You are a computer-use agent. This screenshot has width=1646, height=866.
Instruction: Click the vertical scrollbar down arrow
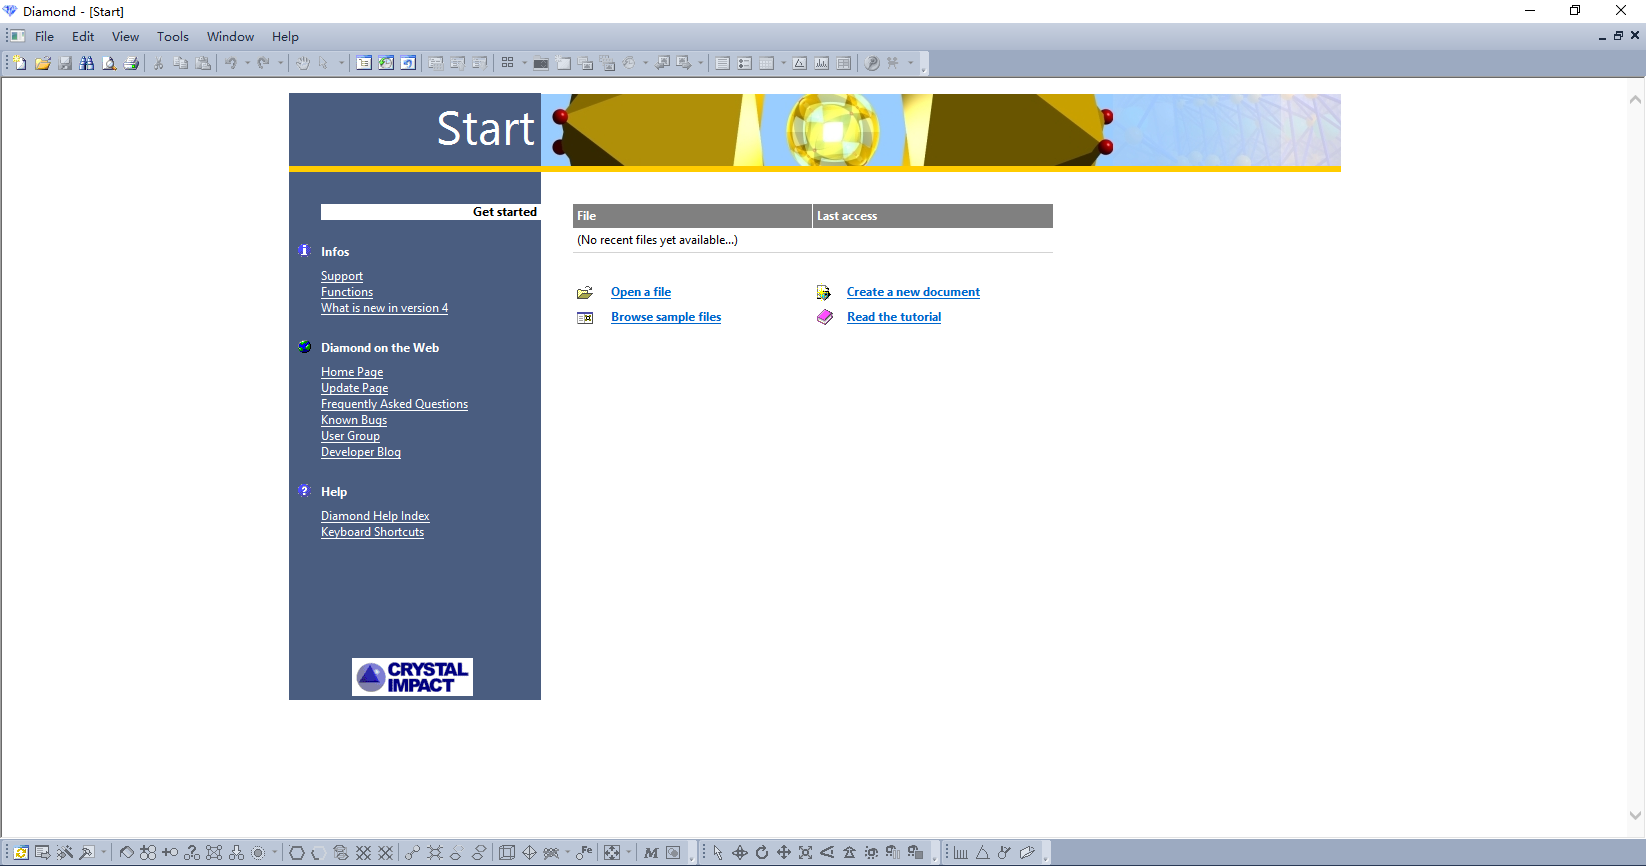tap(1635, 815)
